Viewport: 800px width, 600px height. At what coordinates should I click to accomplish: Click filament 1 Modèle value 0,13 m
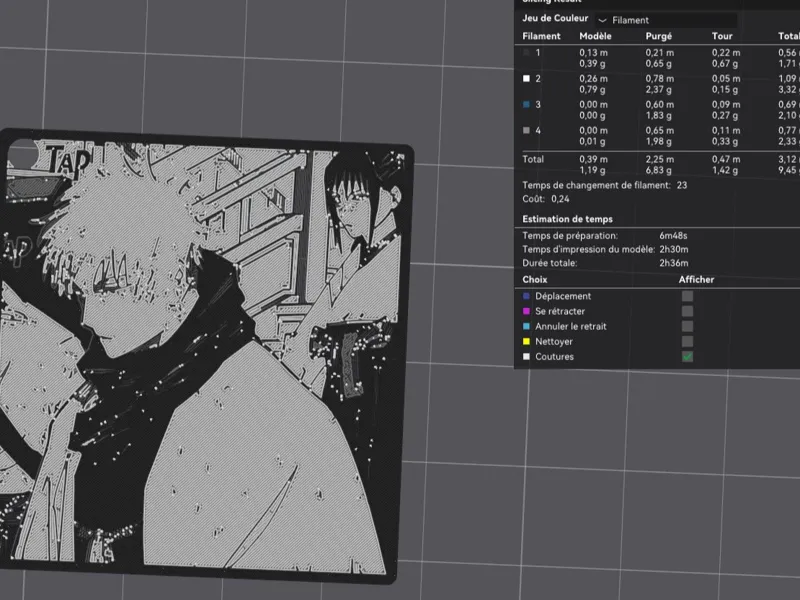pos(593,53)
